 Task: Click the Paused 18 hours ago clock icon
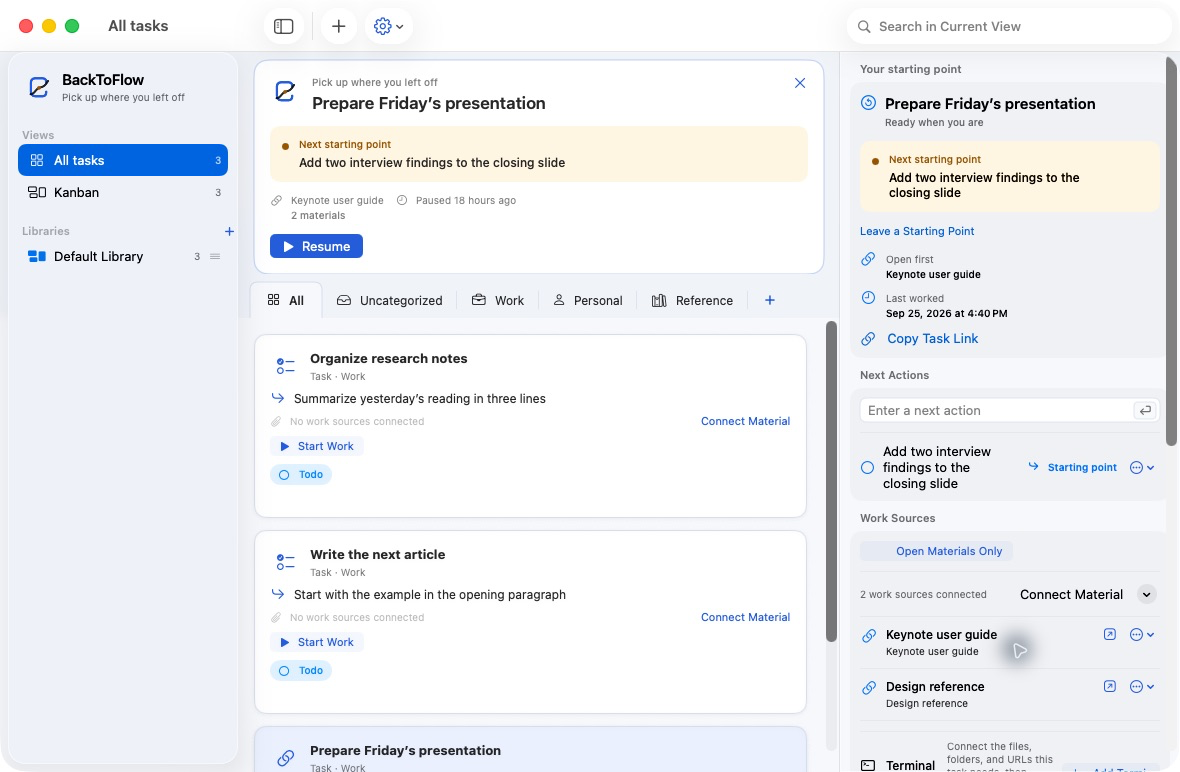402,201
